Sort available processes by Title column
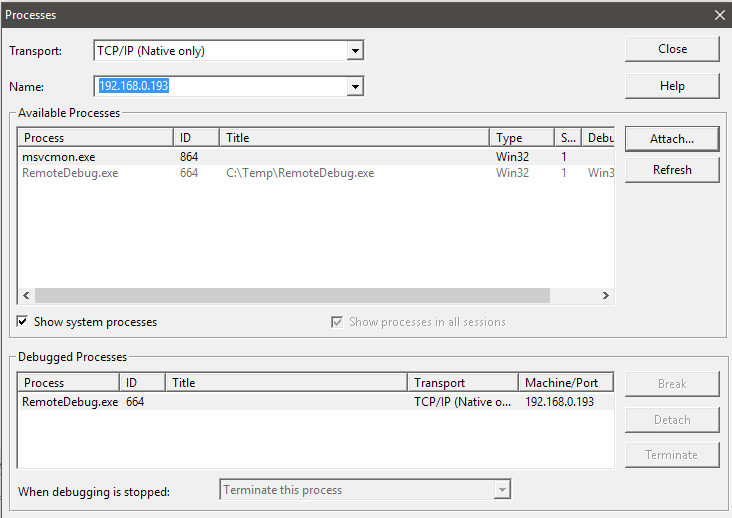 pyautogui.click(x=354, y=138)
